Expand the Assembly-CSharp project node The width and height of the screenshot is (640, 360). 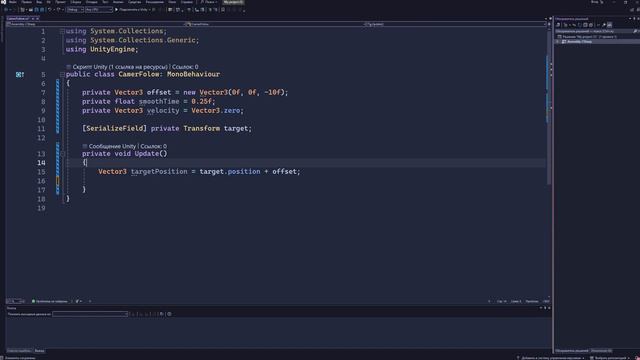(558, 42)
